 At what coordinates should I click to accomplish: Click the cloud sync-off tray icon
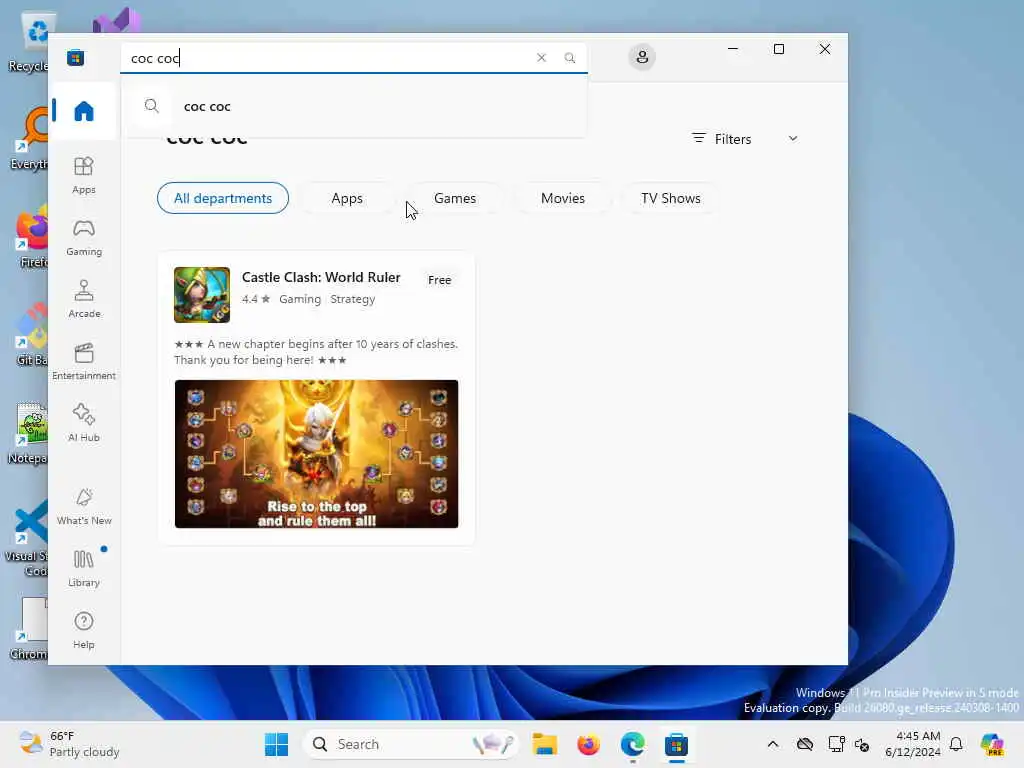[805, 744]
